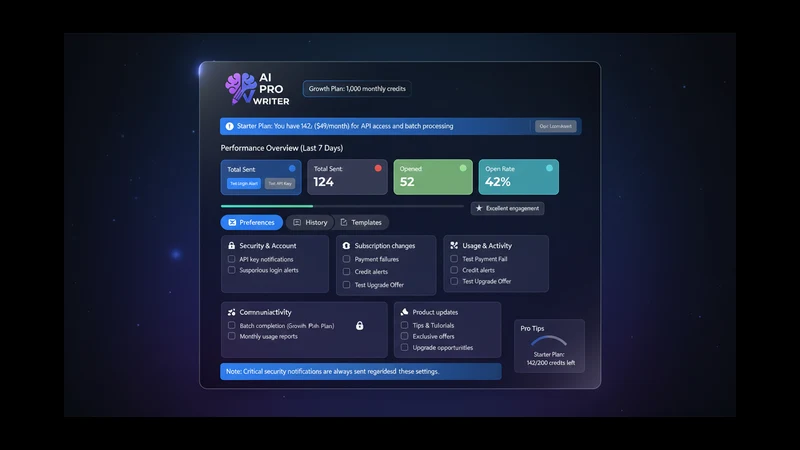Click the Excellent engagement badge
The width and height of the screenshot is (800, 450).
coord(508,208)
